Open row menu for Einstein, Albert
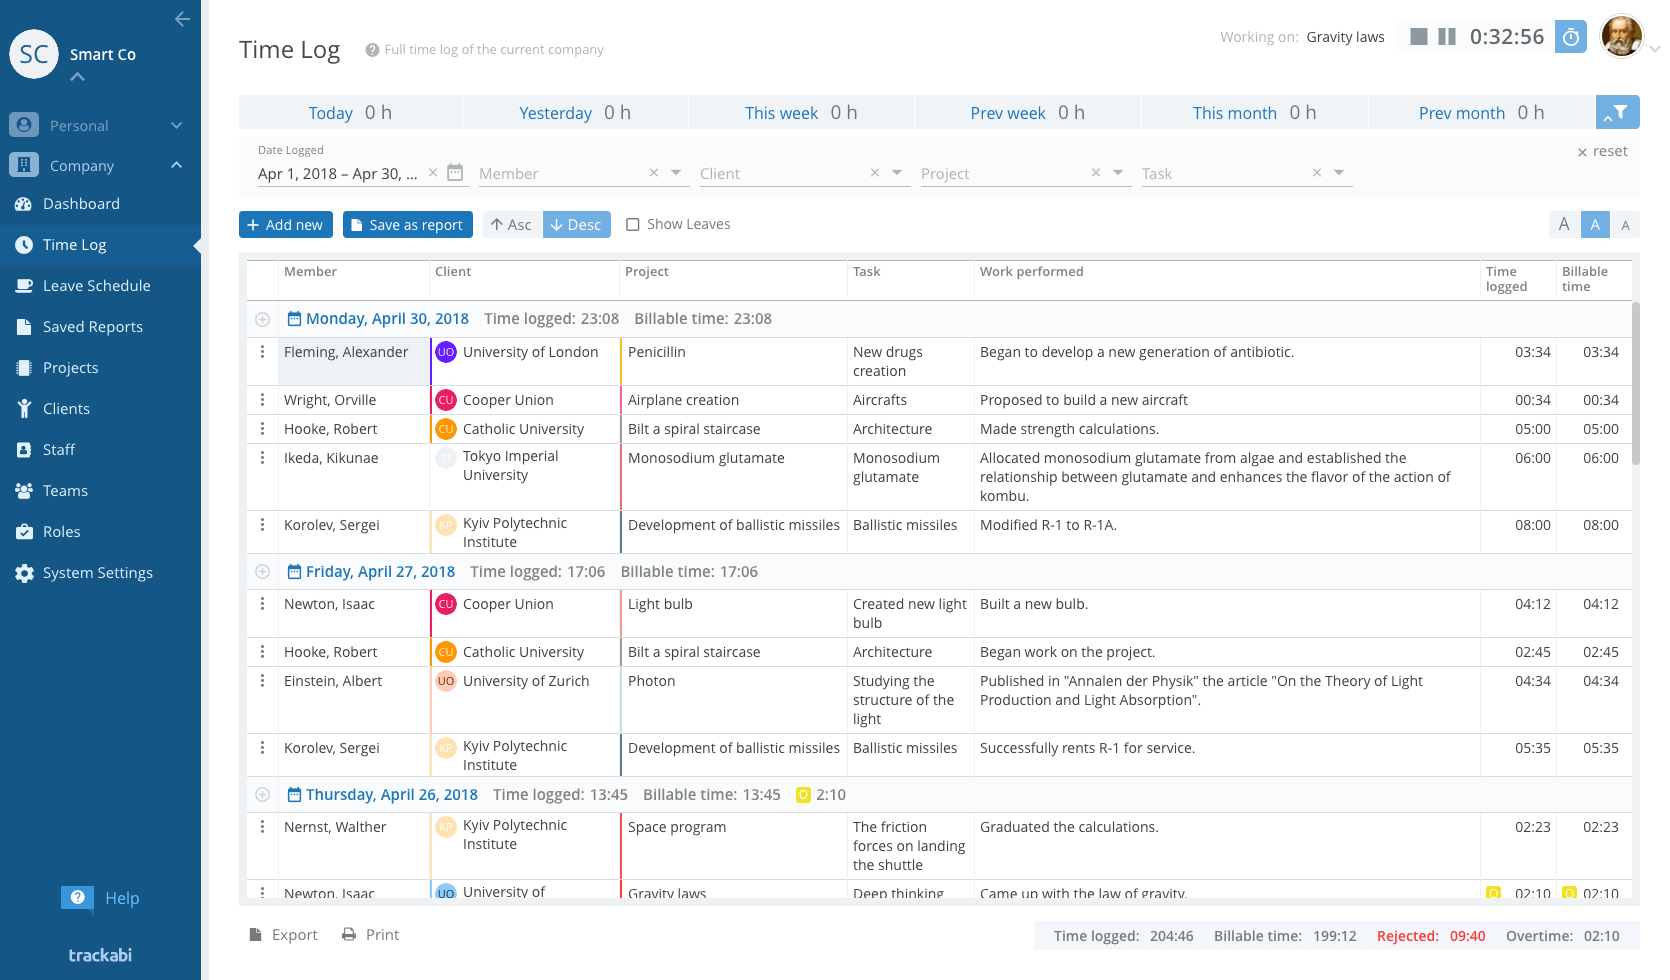The image size is (1670, 980). [262, 681]
